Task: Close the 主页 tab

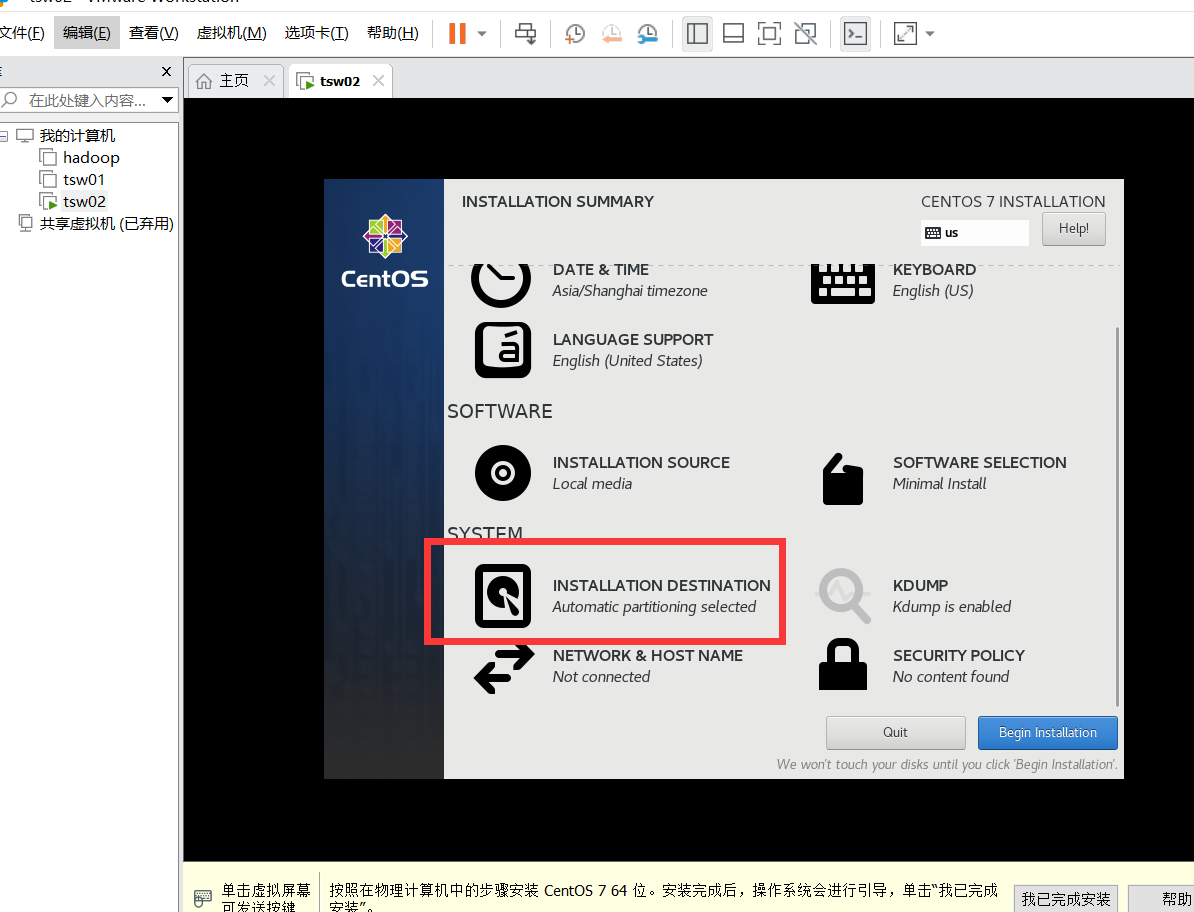Action: [270, 81]
